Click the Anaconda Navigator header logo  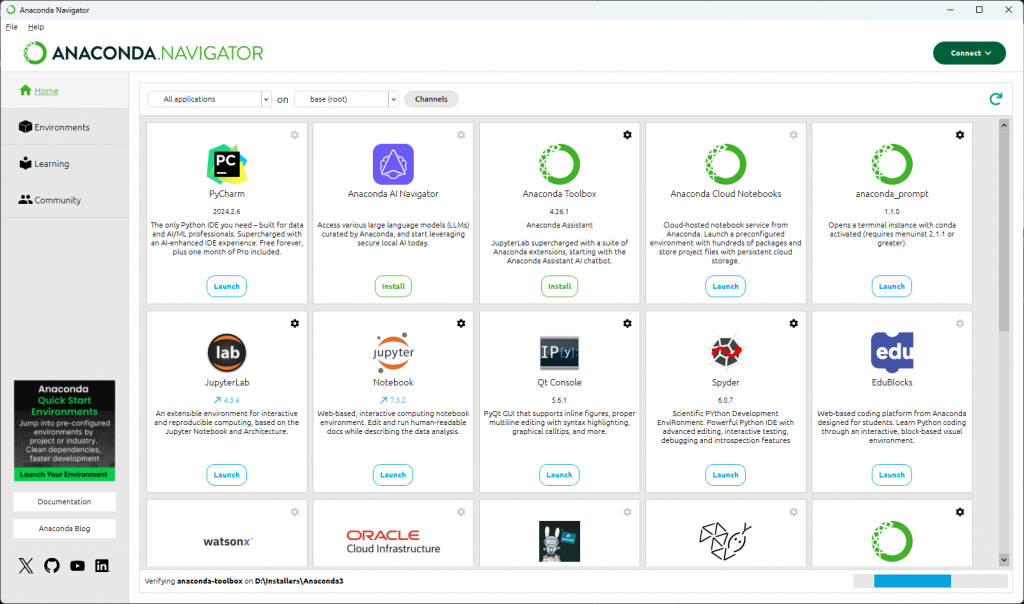click(x=143, y=53)
